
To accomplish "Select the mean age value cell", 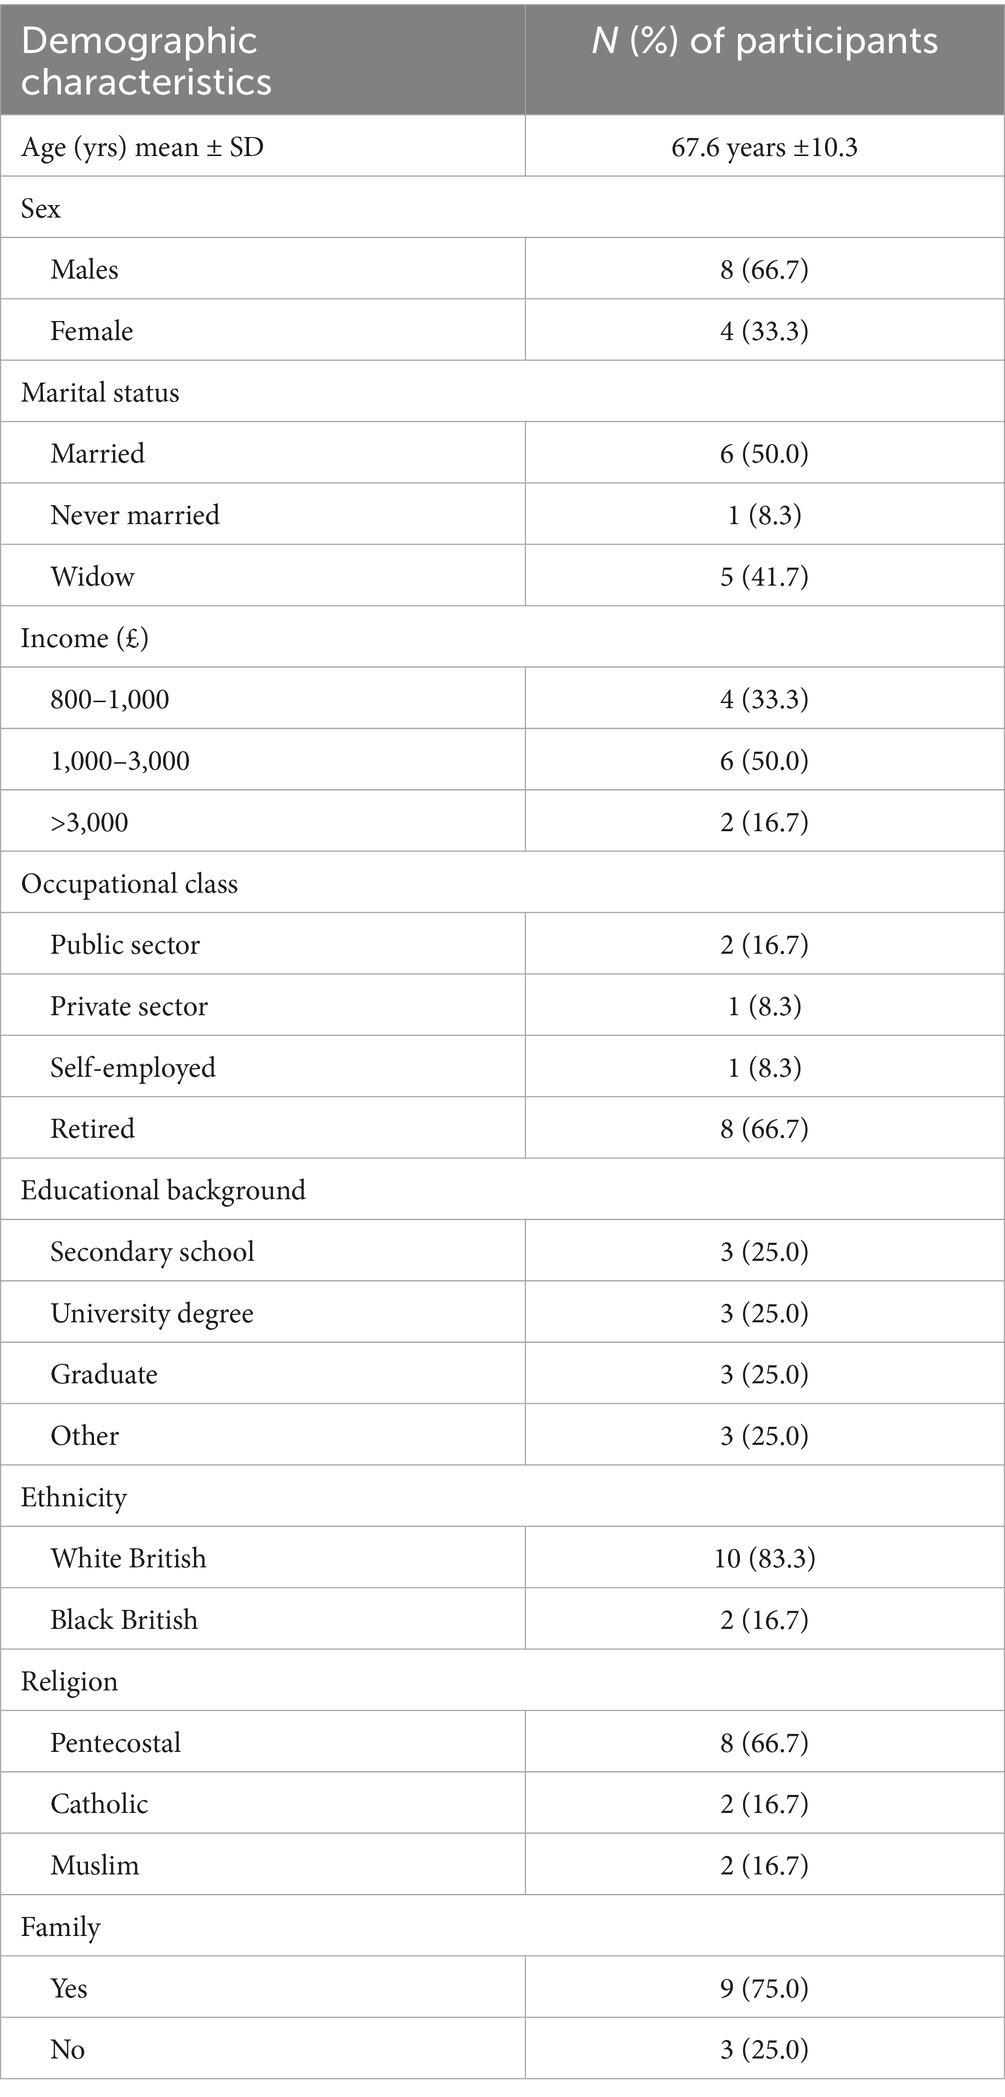I will 764,148.
